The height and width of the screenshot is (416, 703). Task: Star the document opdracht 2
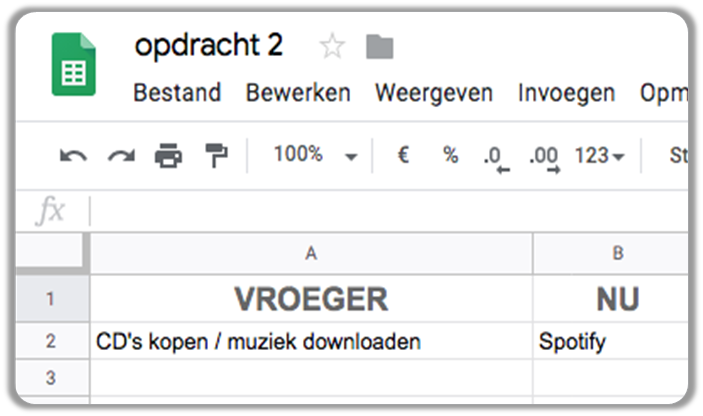pyautogui.click(x=332, y=47)
